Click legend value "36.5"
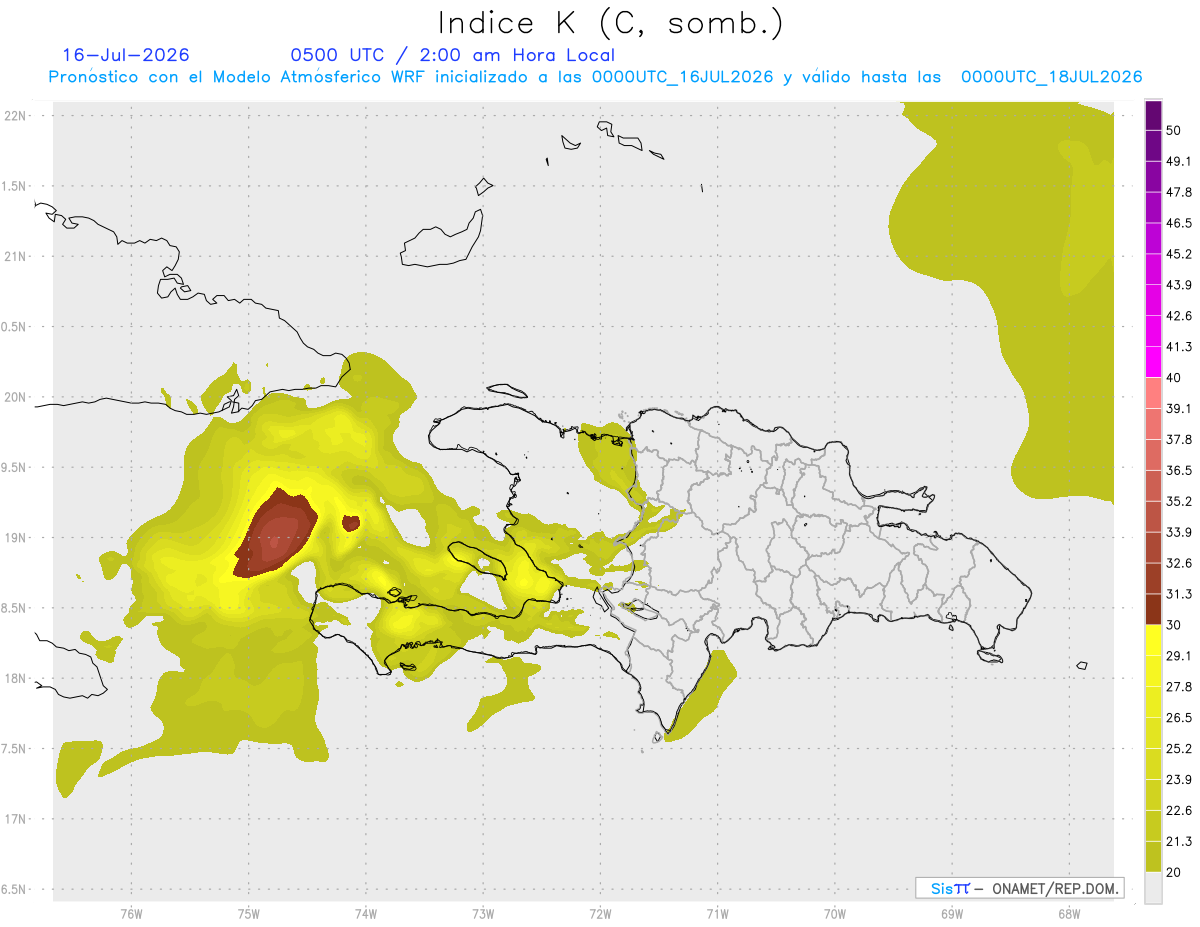Screen dimensions: 1200x927 click(1179, 470)
